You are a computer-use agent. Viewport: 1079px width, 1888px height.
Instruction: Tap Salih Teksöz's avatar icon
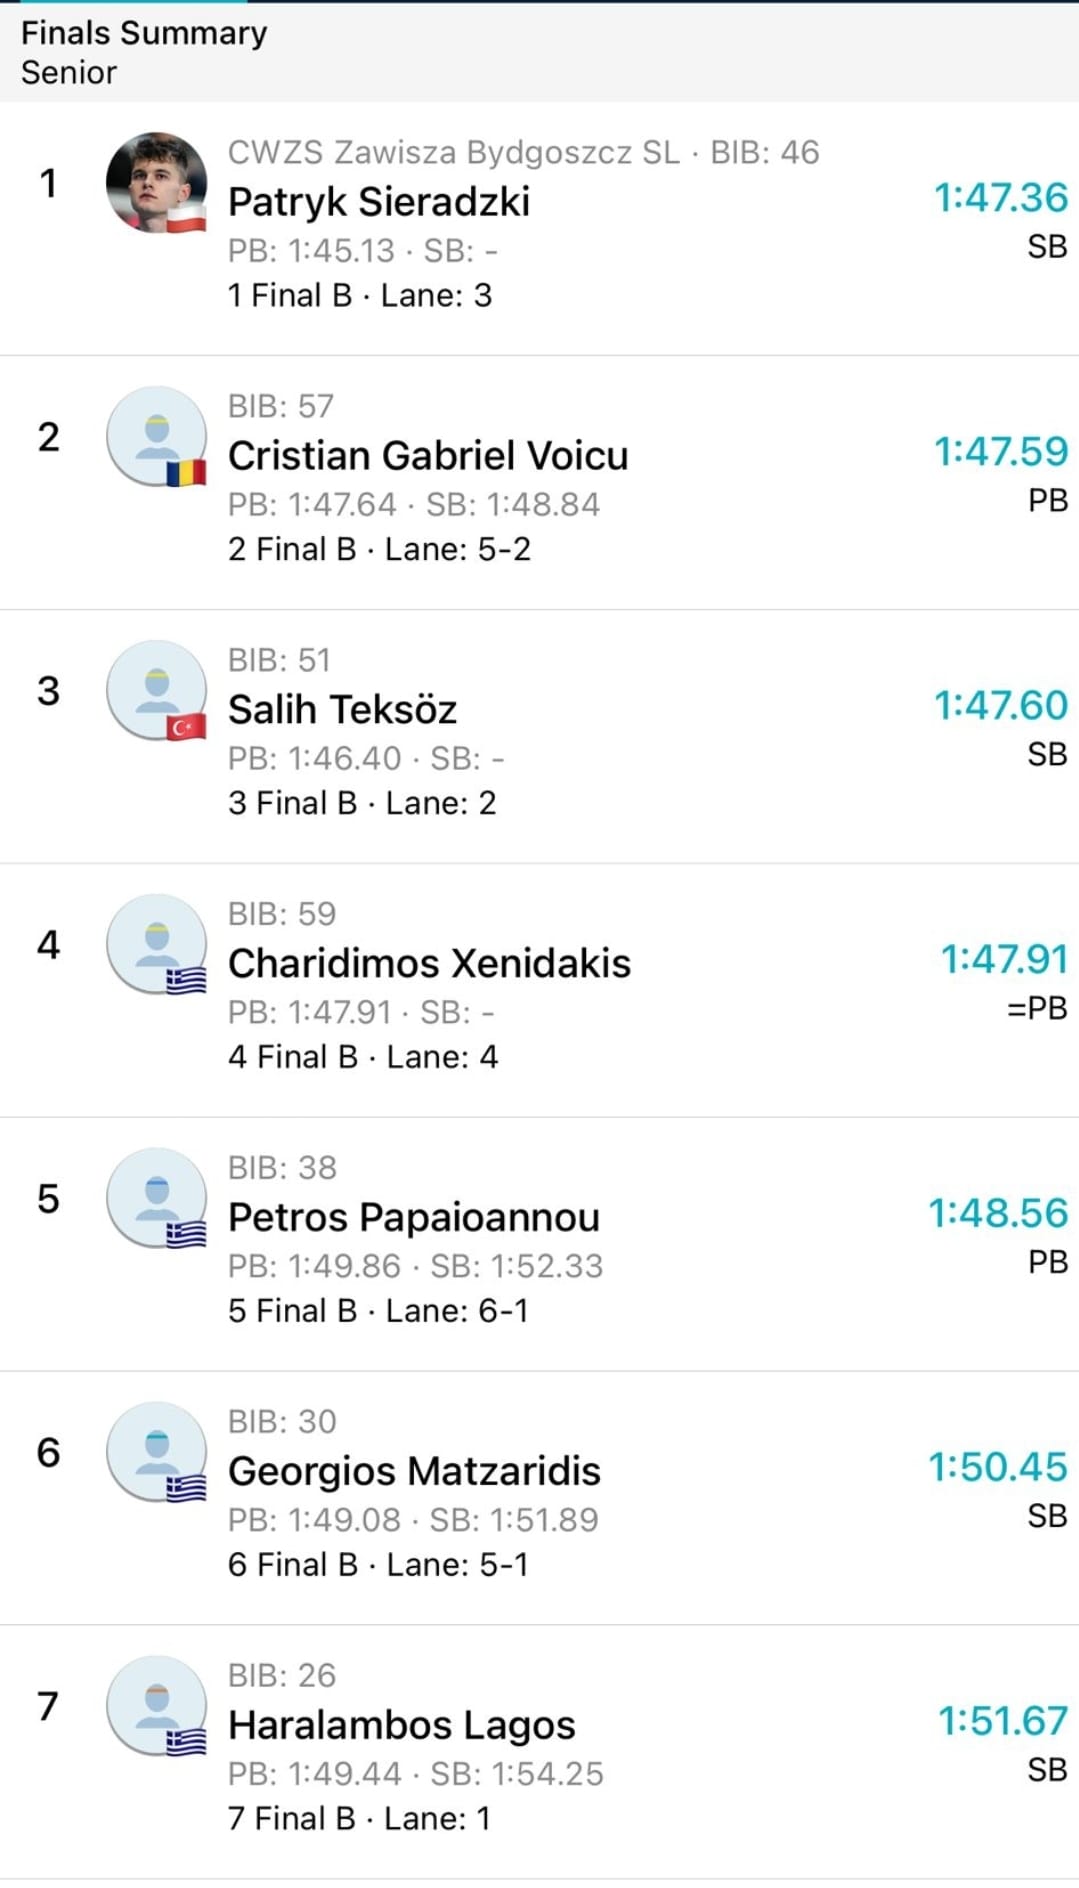pyautogui.click(x=156, y=690)
